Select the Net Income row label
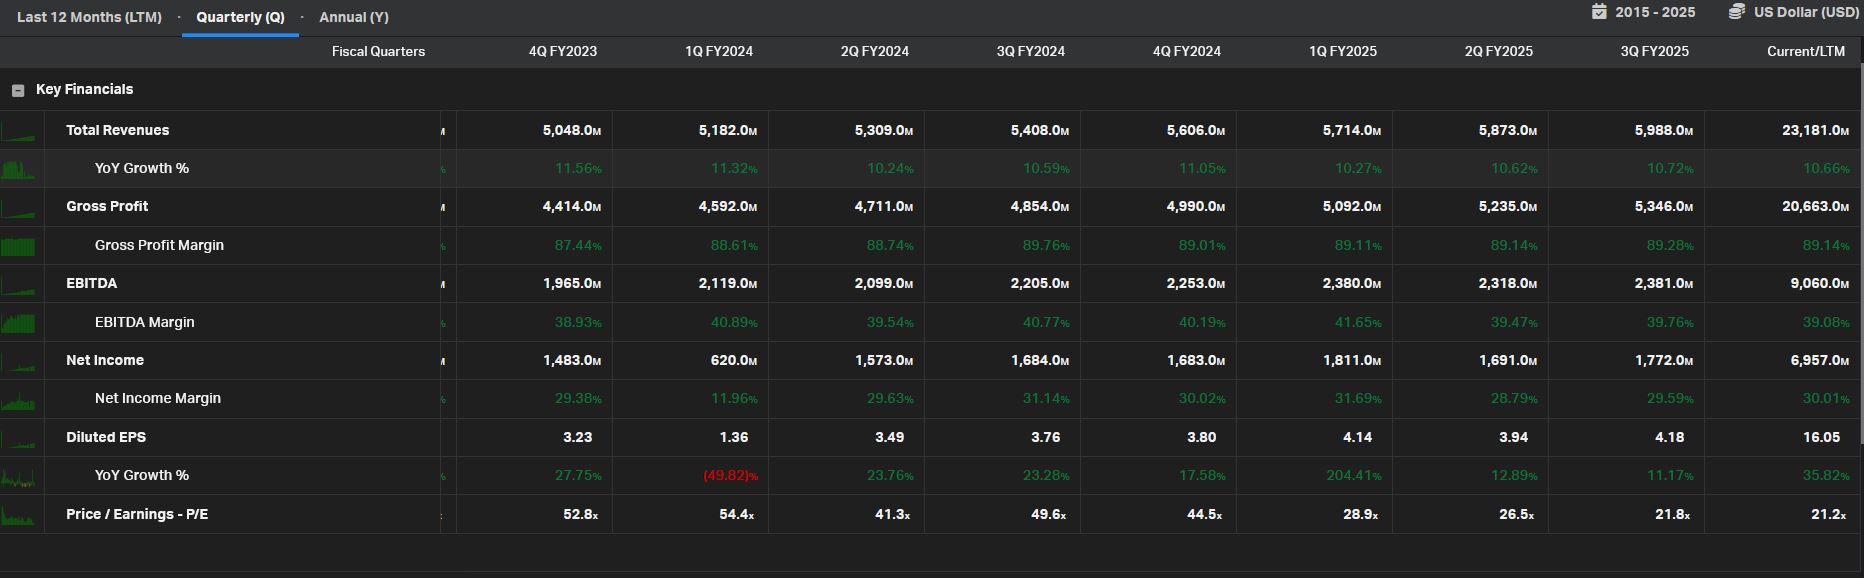1864x578 pixels. pos(105,360)
